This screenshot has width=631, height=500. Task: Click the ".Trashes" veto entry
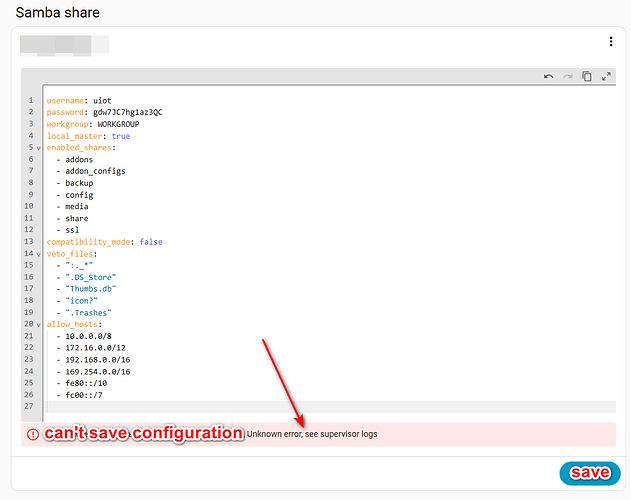click(89, 313)
